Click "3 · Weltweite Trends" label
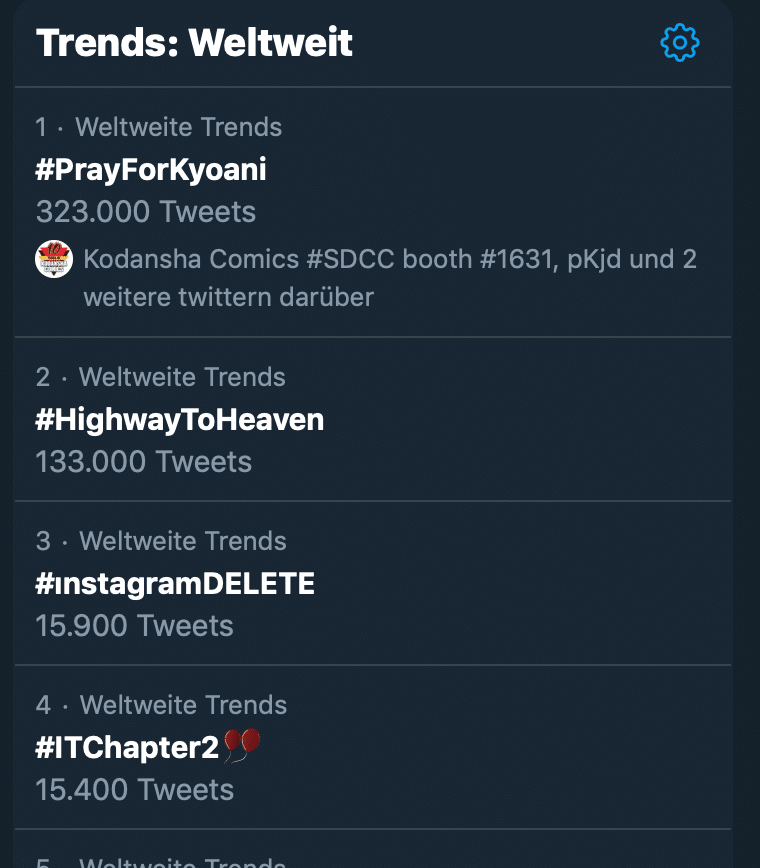The image size is (760, 868). point(161,541)
